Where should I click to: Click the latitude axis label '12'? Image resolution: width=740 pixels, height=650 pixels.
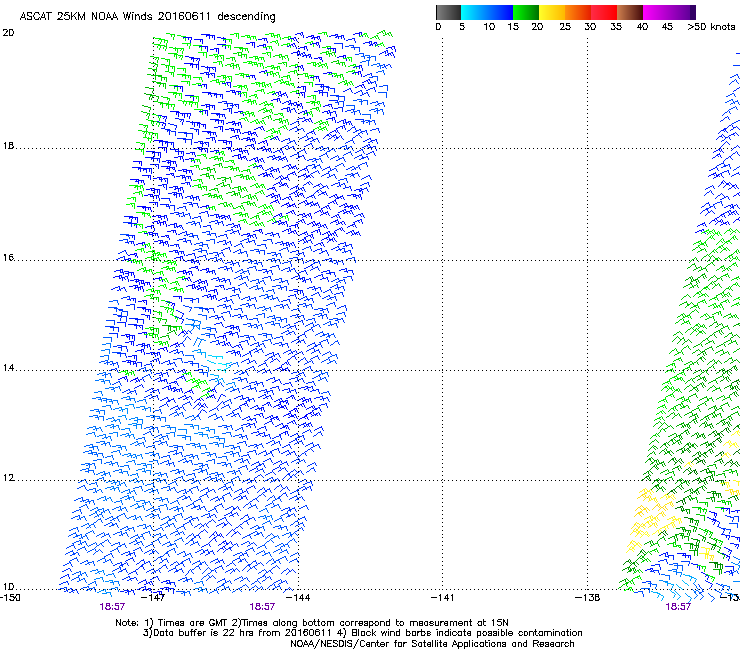click(8, 478)
